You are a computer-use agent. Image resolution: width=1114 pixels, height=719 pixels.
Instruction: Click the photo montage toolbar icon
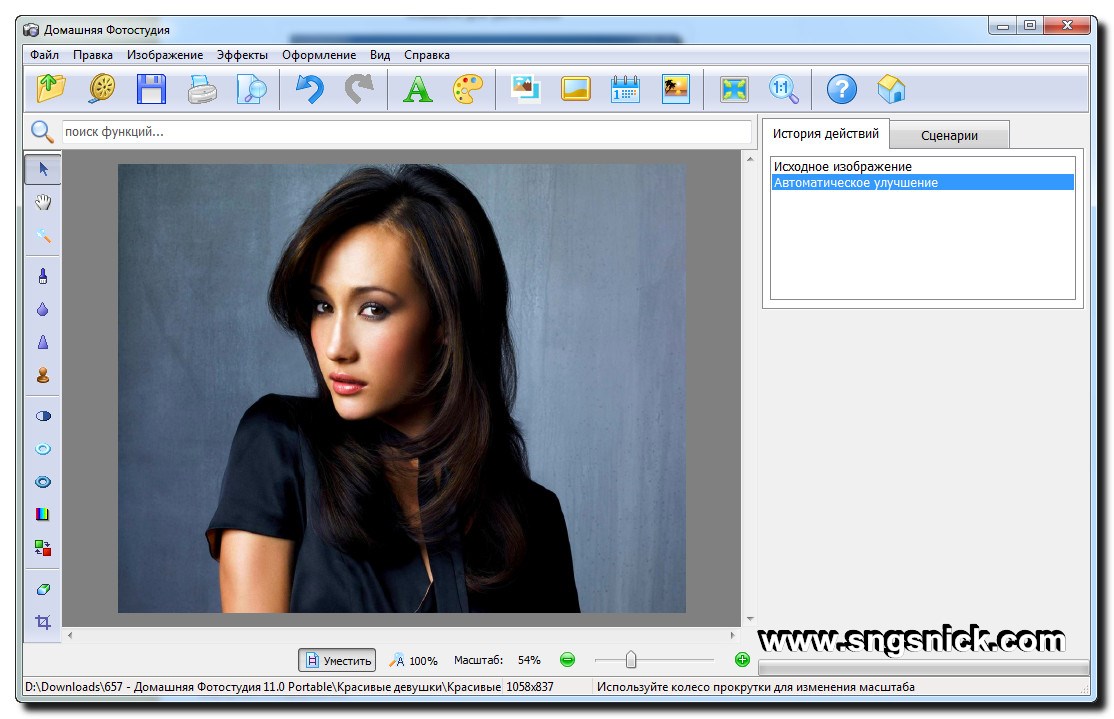tap(526, 90)
